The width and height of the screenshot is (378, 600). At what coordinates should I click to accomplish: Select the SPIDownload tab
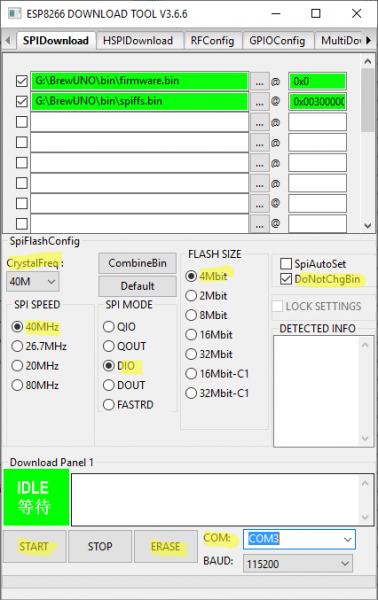pos(55,41)
